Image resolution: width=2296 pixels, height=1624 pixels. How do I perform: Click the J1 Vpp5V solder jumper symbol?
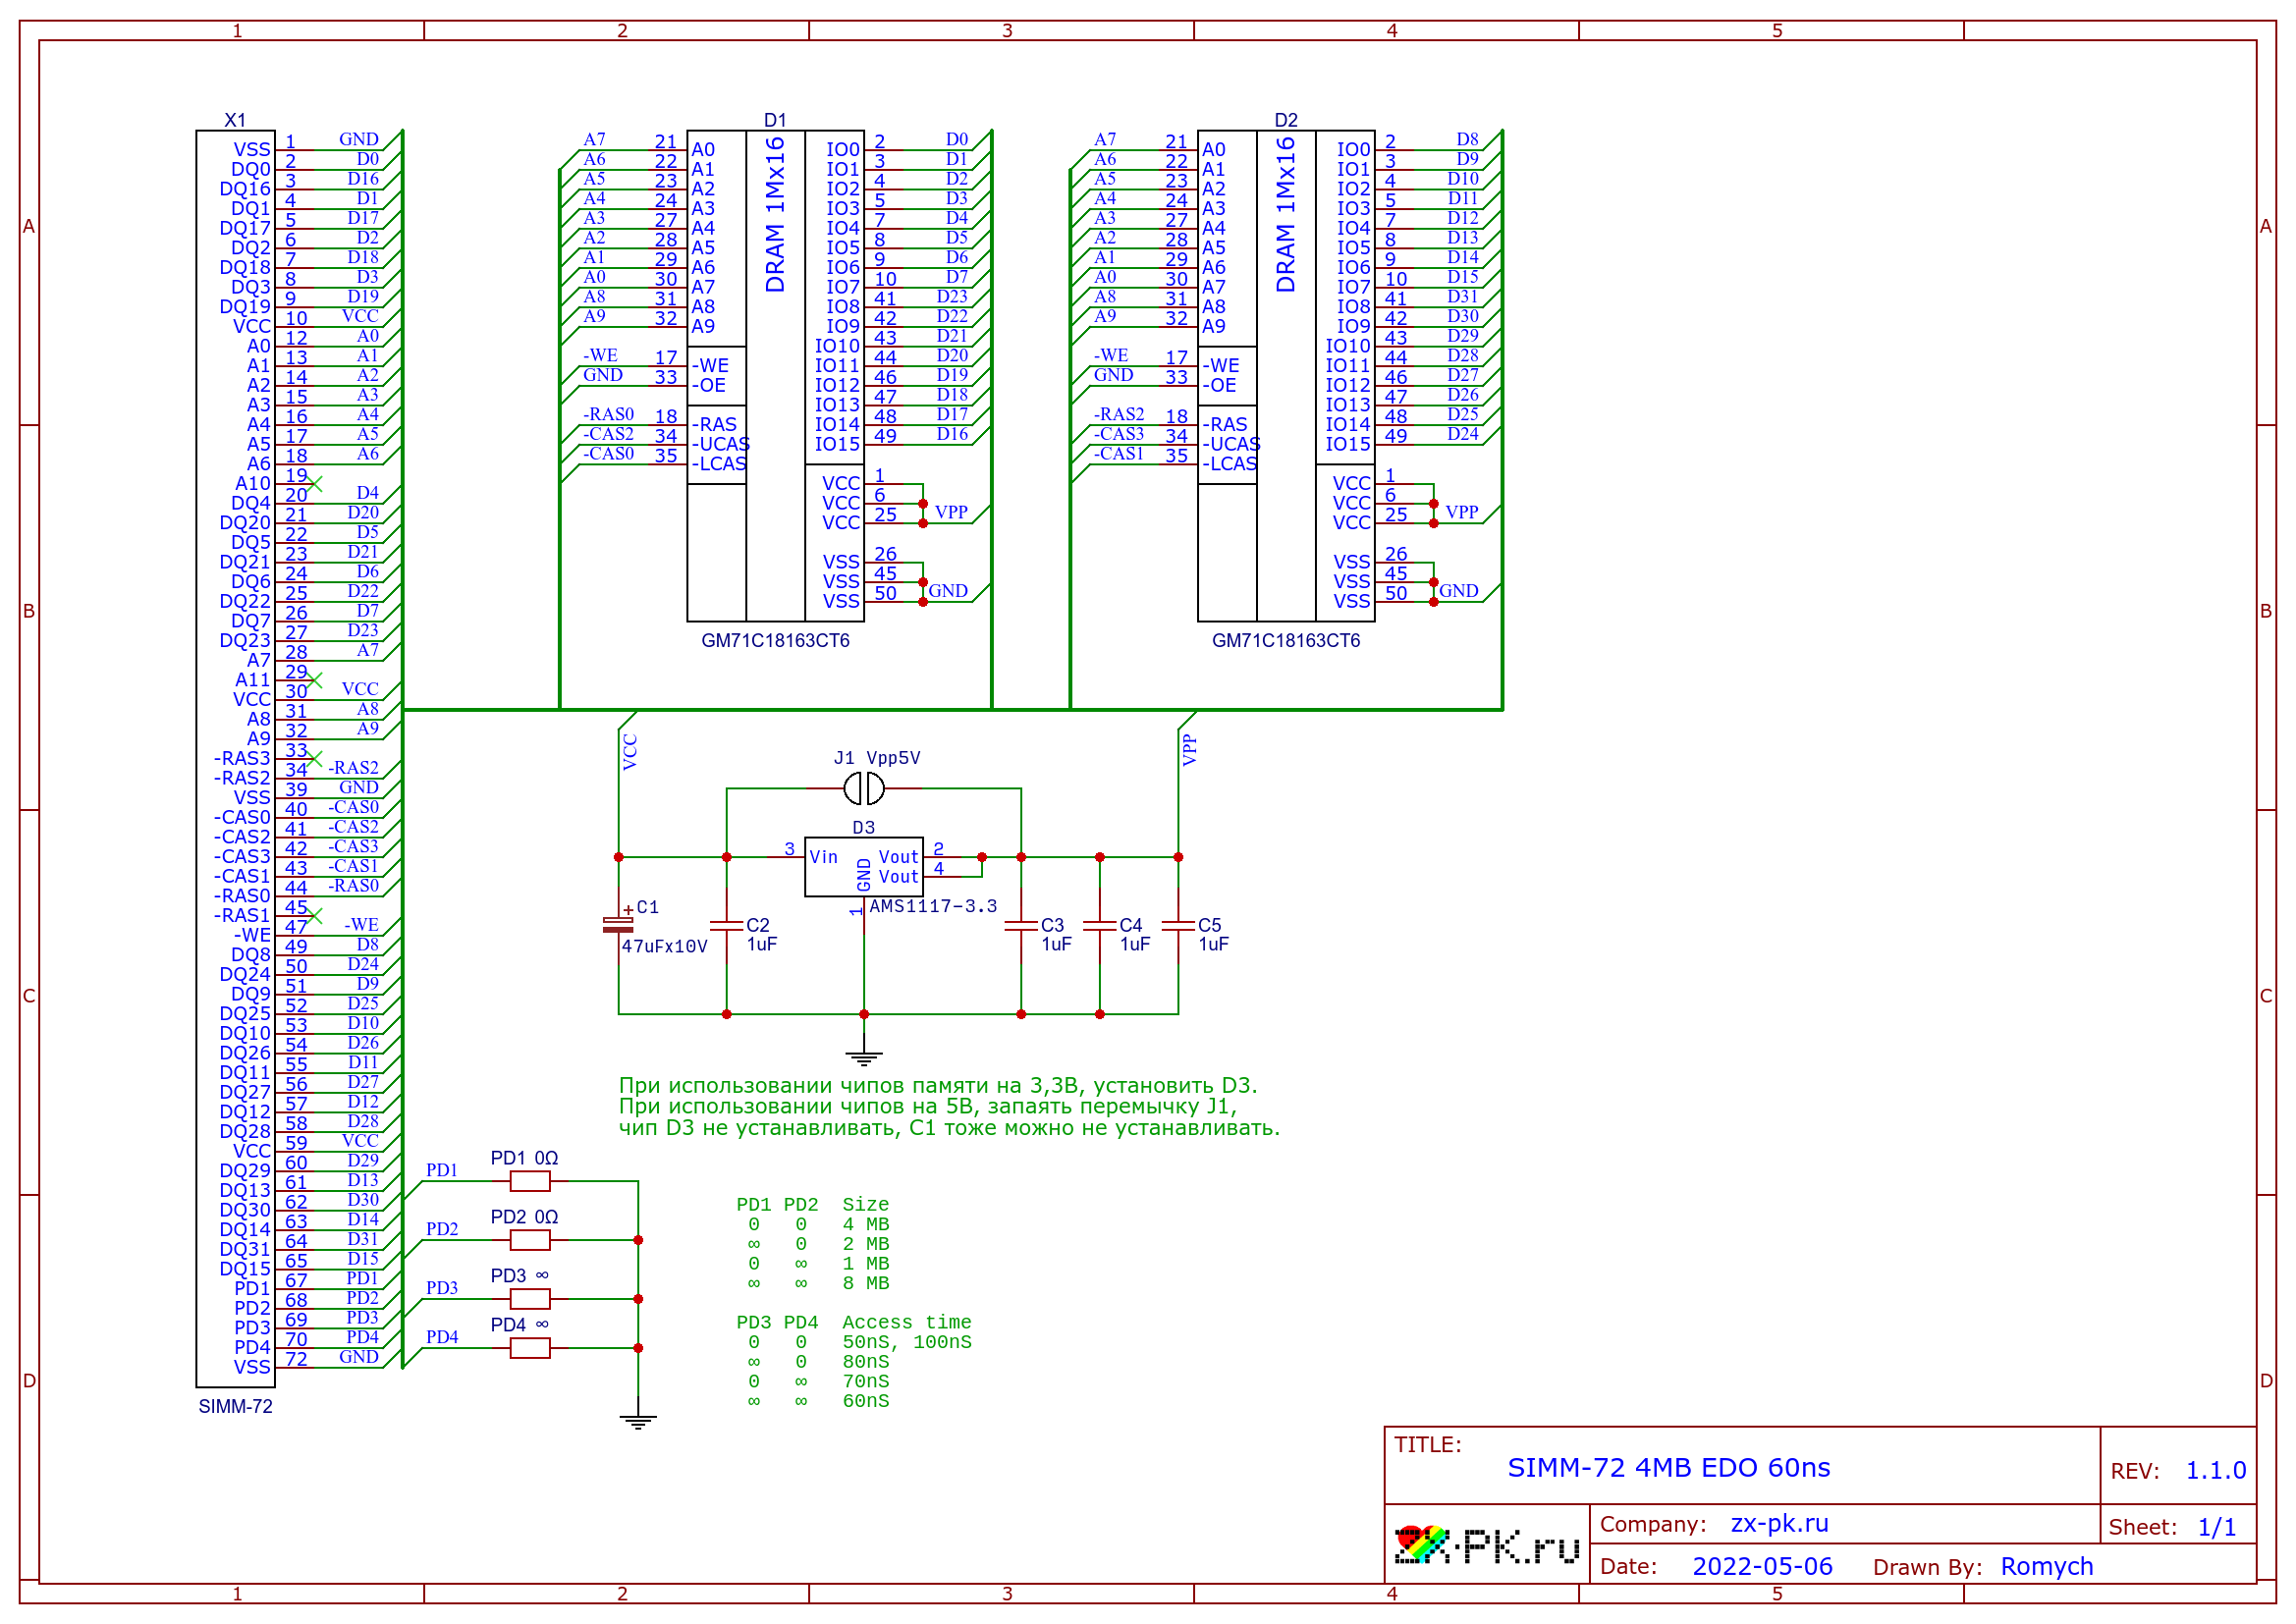tap(863, 789)
